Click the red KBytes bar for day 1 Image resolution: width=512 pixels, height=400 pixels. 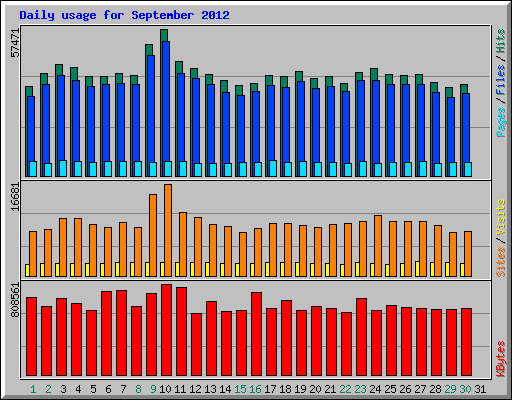(x=31, y=336)
